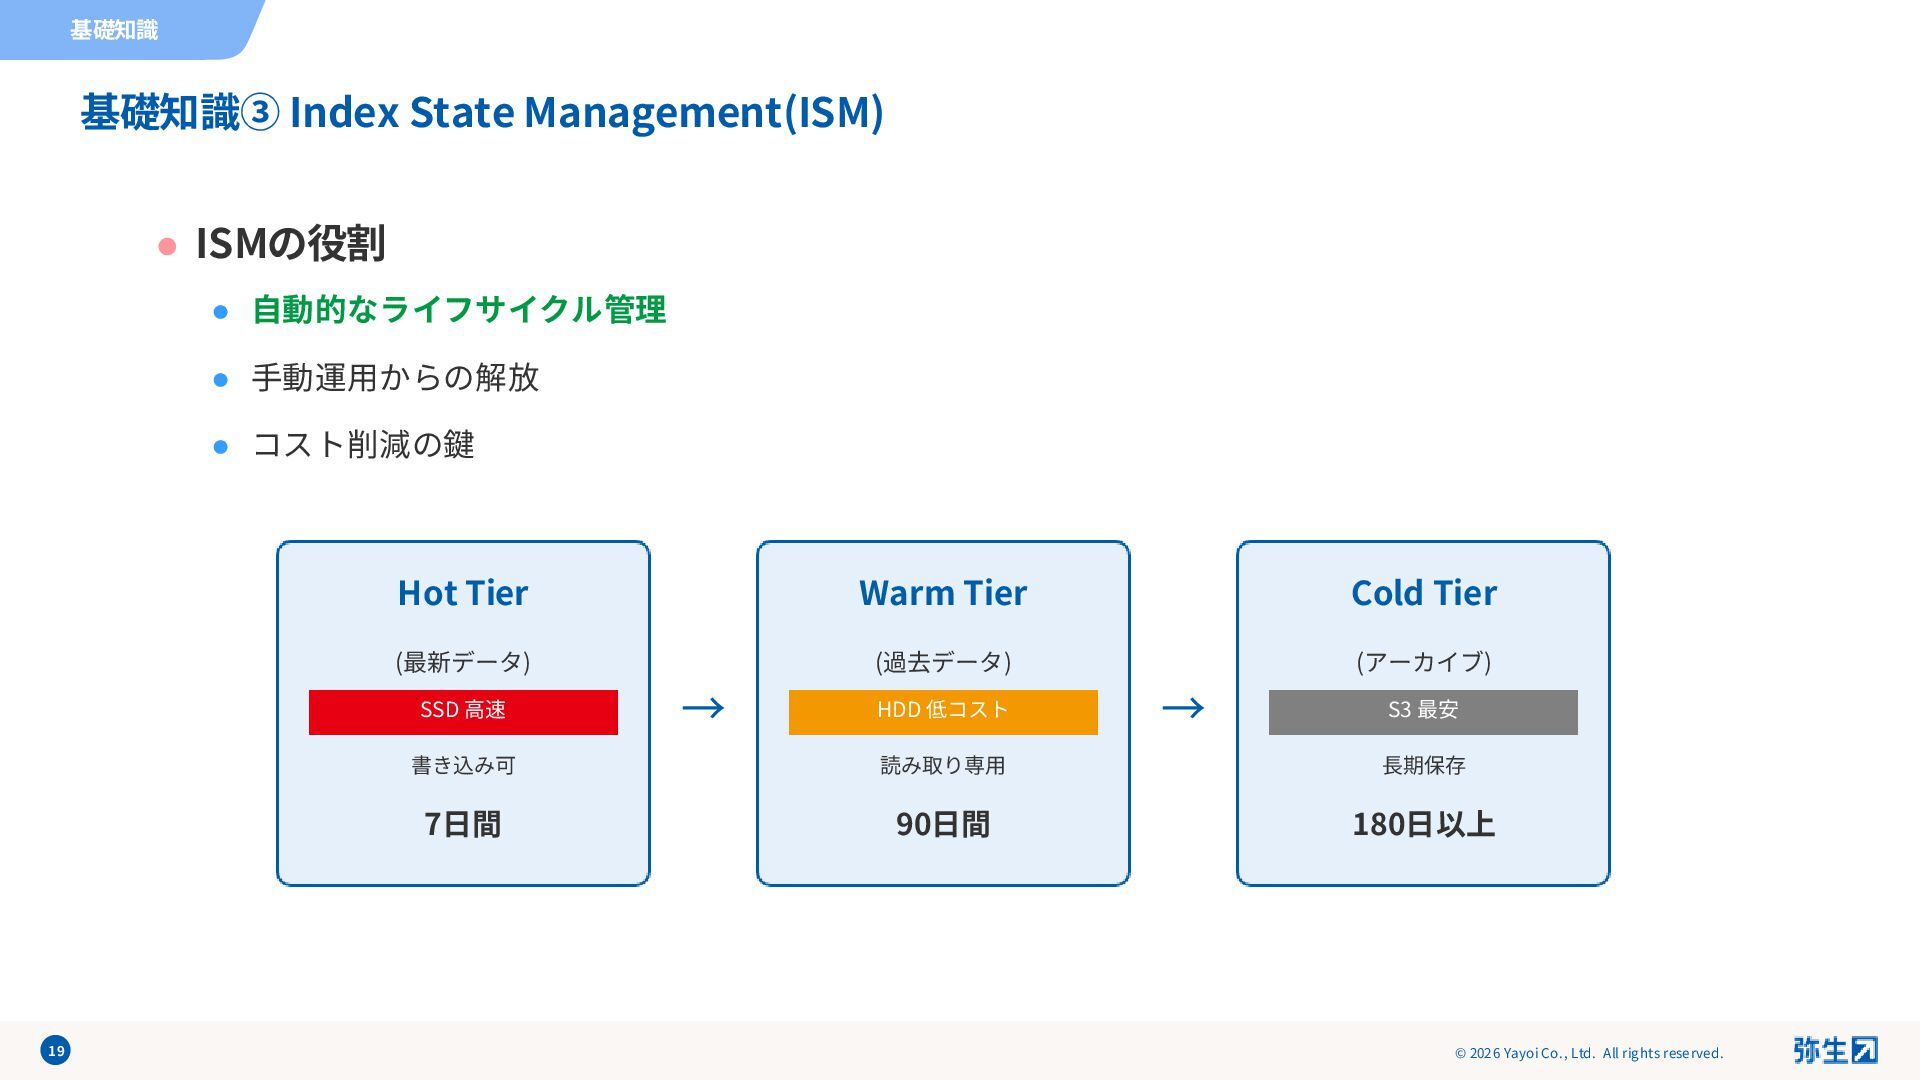The height and width of the screenshot is (1080, 1920).
Task: Click blue bullet next to 自動的なライフサイクル管理
Action: (221, 312)
